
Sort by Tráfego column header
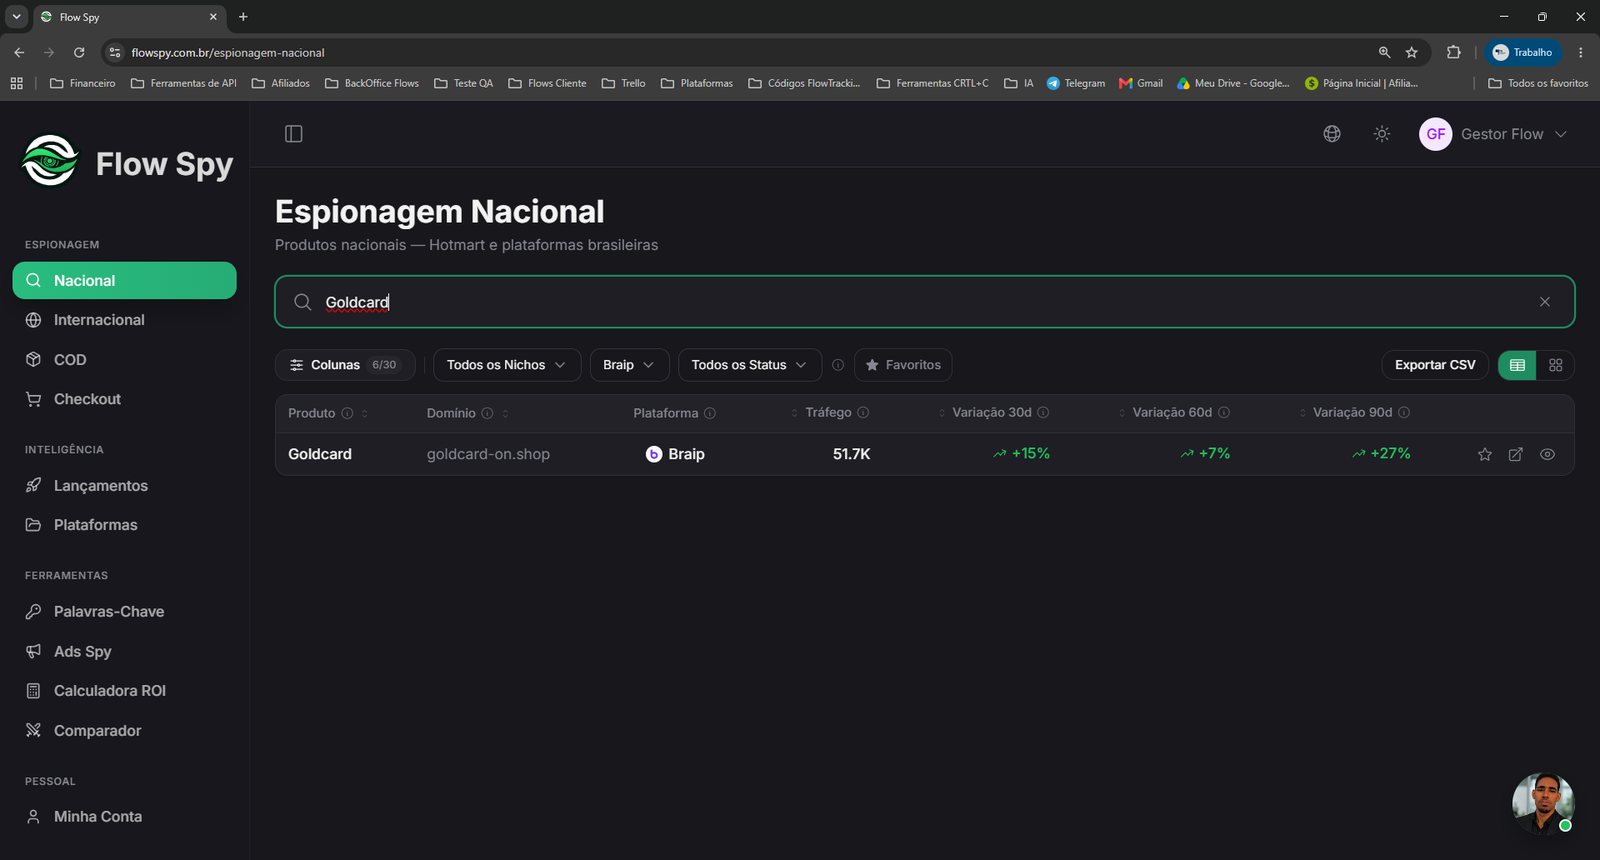[x=828, y=413]
